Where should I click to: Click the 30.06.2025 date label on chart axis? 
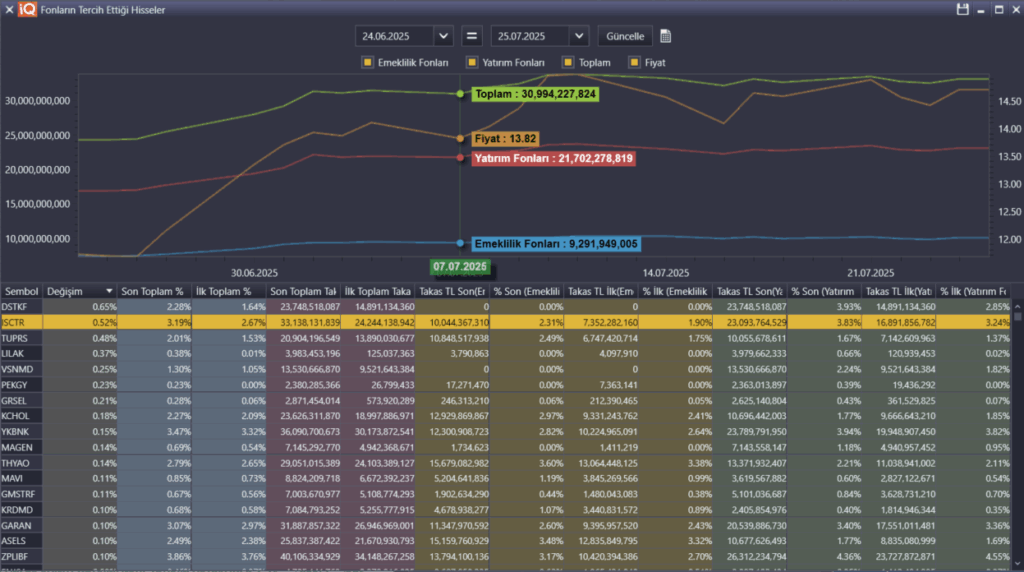(254, 273)
